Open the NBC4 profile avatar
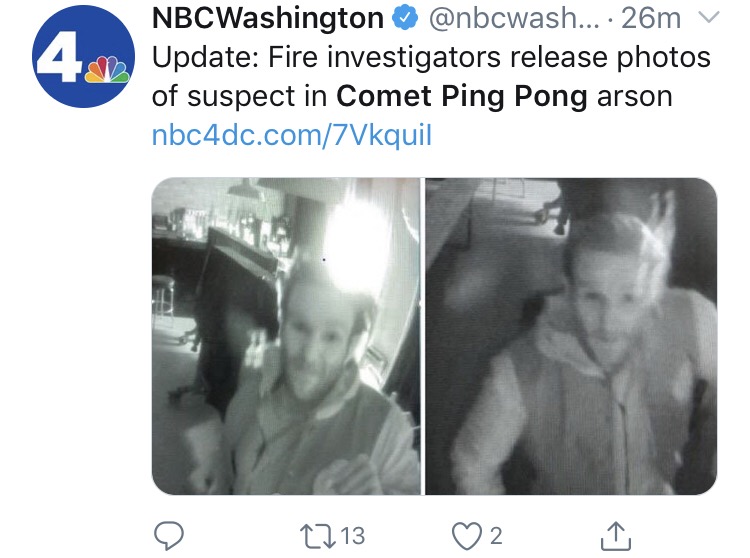750x558 pixels. (x=83, y=56)
